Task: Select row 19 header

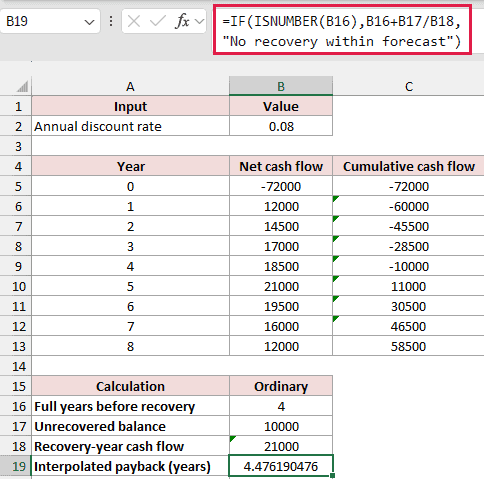Action: pos(16,466)
